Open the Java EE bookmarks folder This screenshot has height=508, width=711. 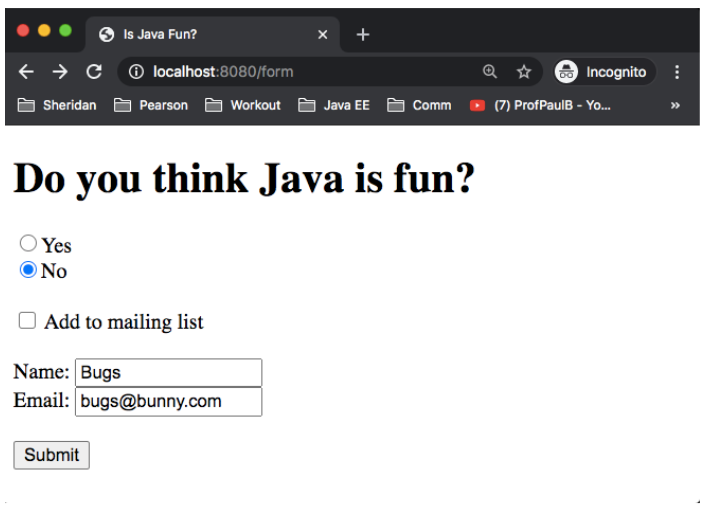334,106
